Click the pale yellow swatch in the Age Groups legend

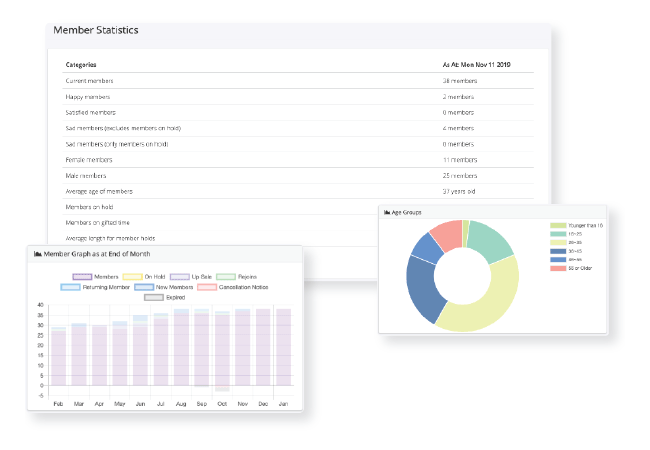coord(558,242)
